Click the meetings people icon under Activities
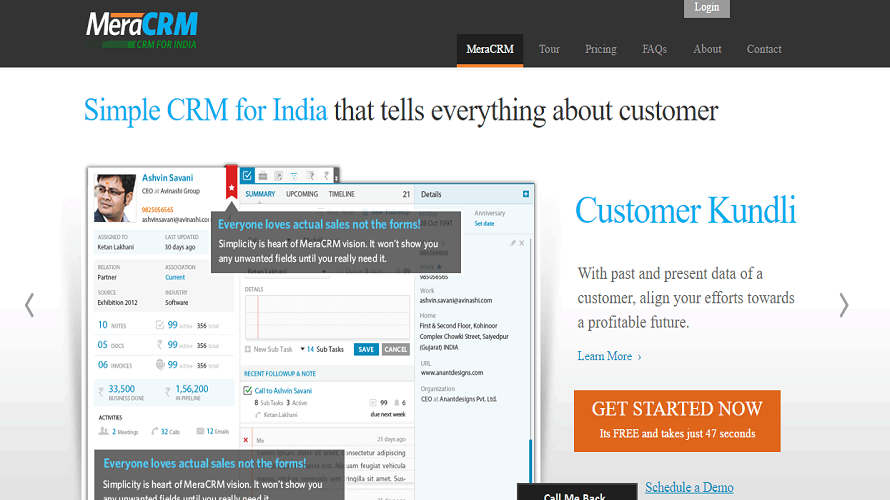Screen dimensions: 890x500 103,431
